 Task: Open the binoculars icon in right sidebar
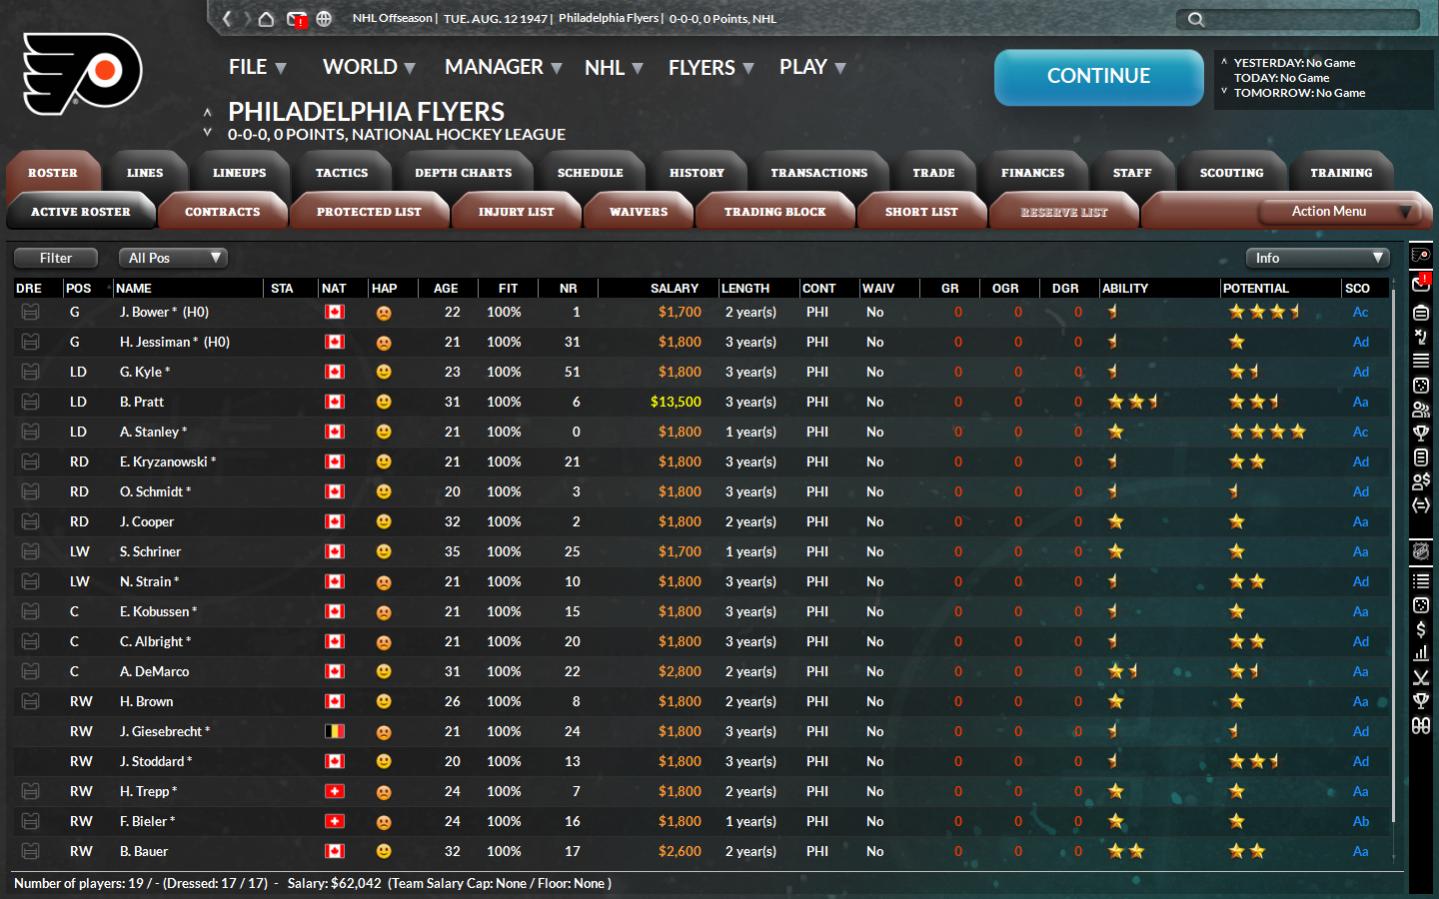tap(1420, 726)
